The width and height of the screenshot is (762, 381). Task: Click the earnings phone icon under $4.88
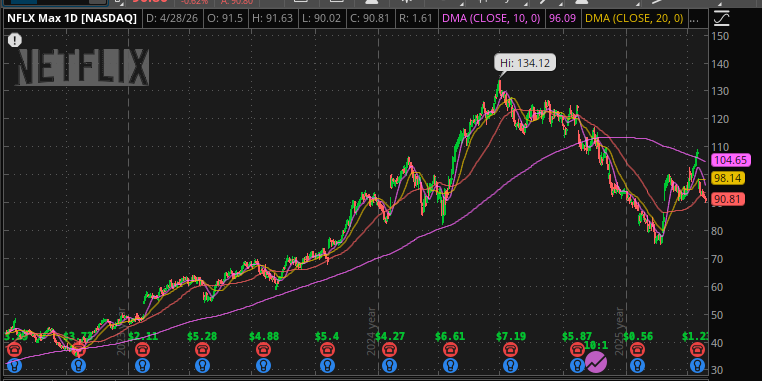point(263,349)
